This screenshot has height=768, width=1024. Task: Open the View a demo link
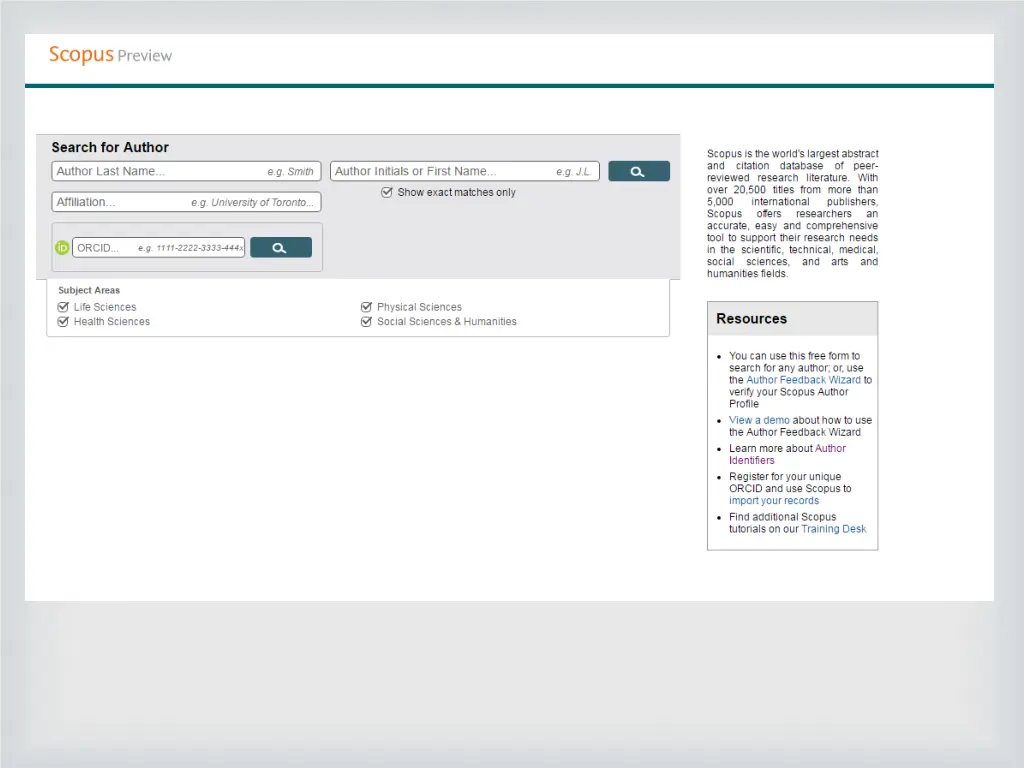click(x=759, y=420)
